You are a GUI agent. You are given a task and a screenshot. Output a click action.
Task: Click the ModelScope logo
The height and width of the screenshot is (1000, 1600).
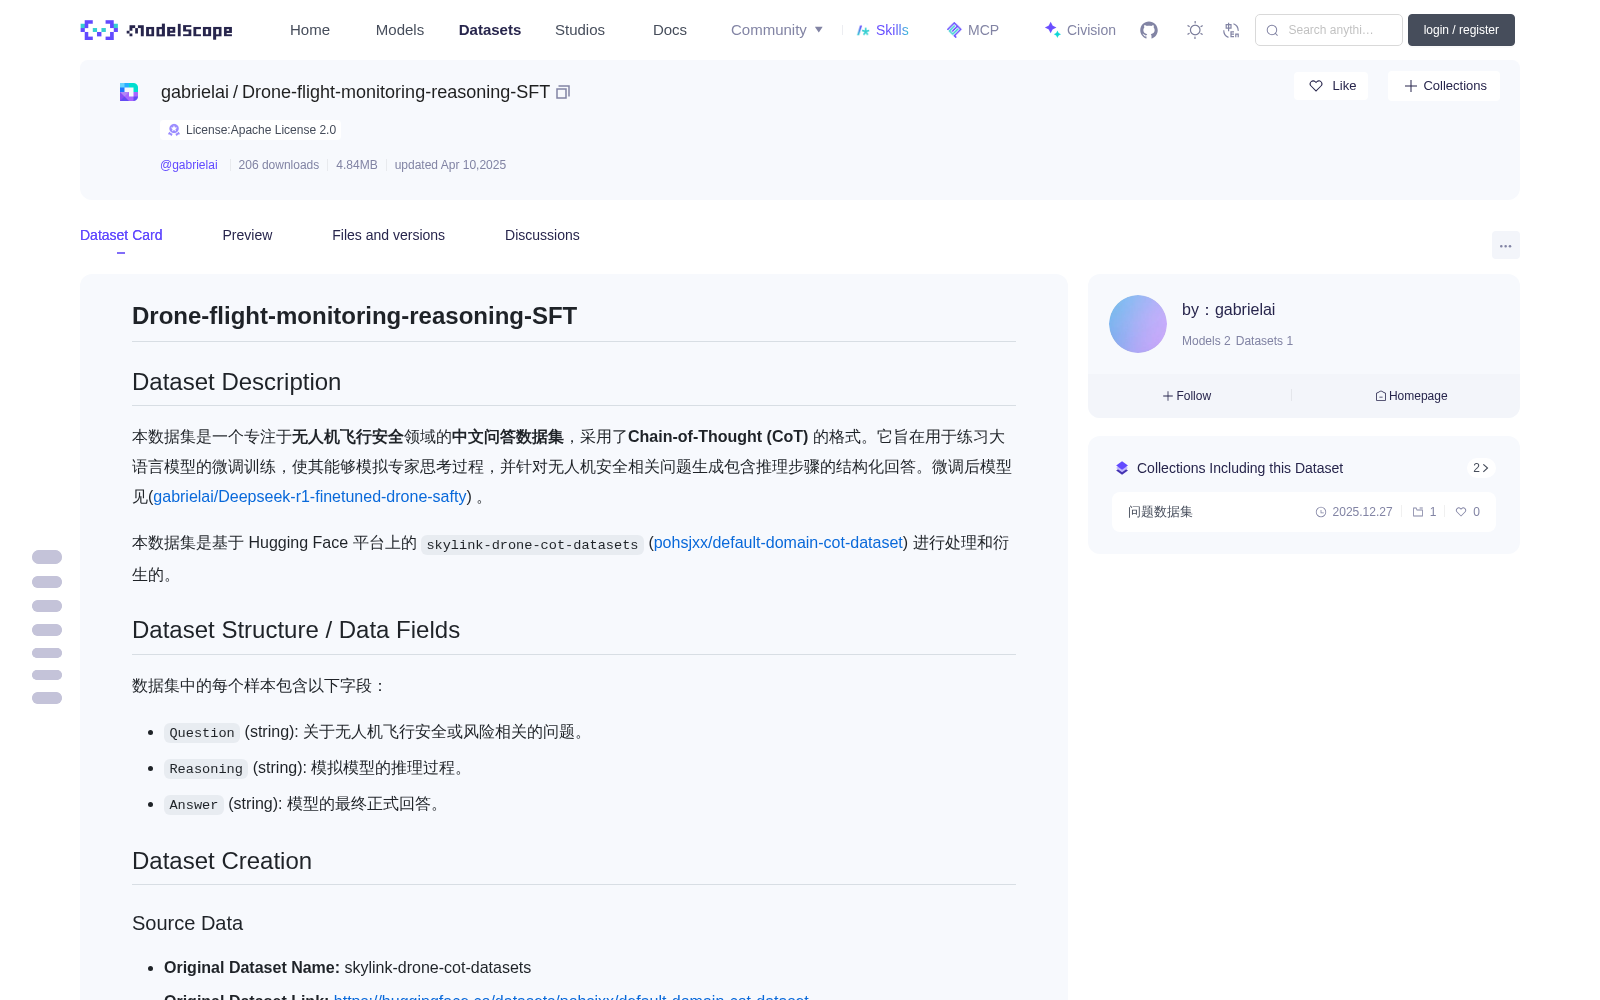(156, 30)
